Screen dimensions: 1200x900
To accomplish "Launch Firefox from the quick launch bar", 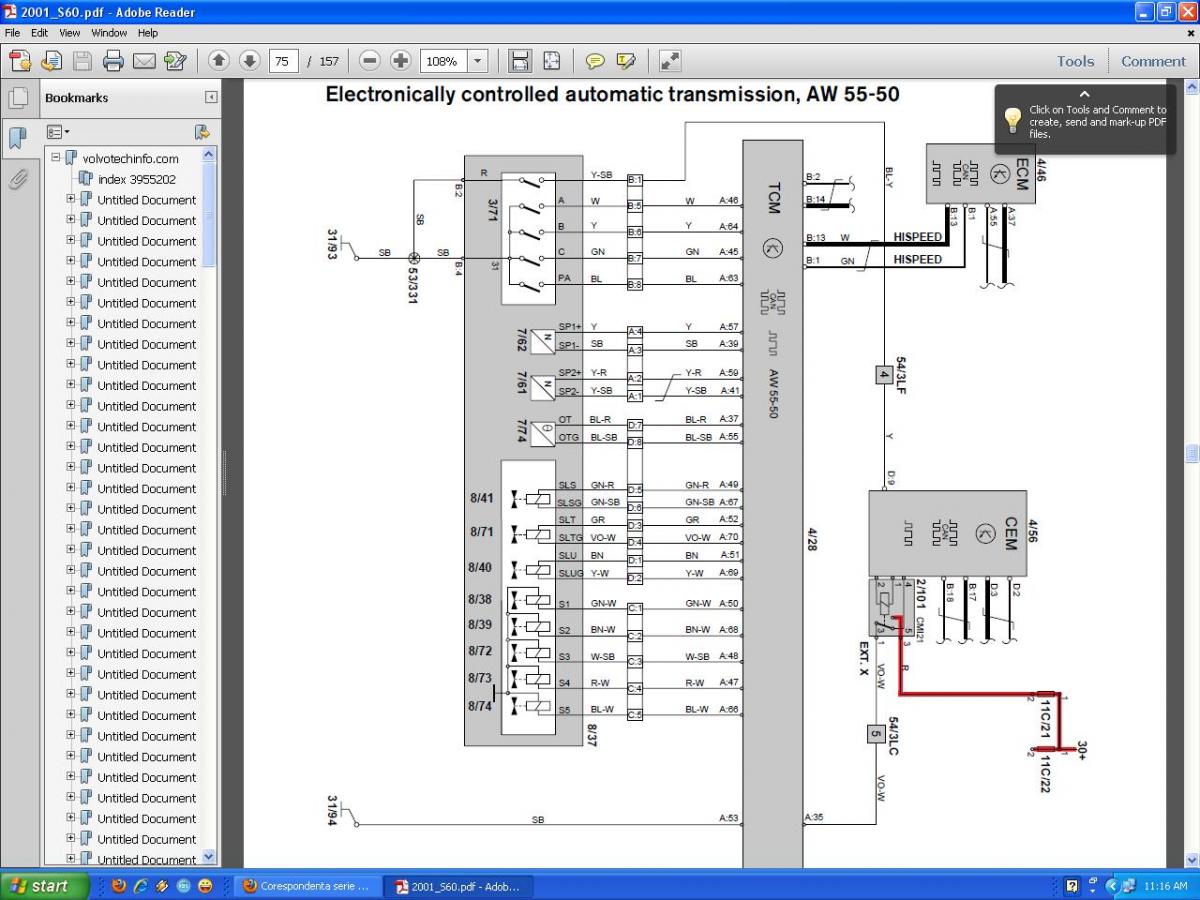I will 118,886.
